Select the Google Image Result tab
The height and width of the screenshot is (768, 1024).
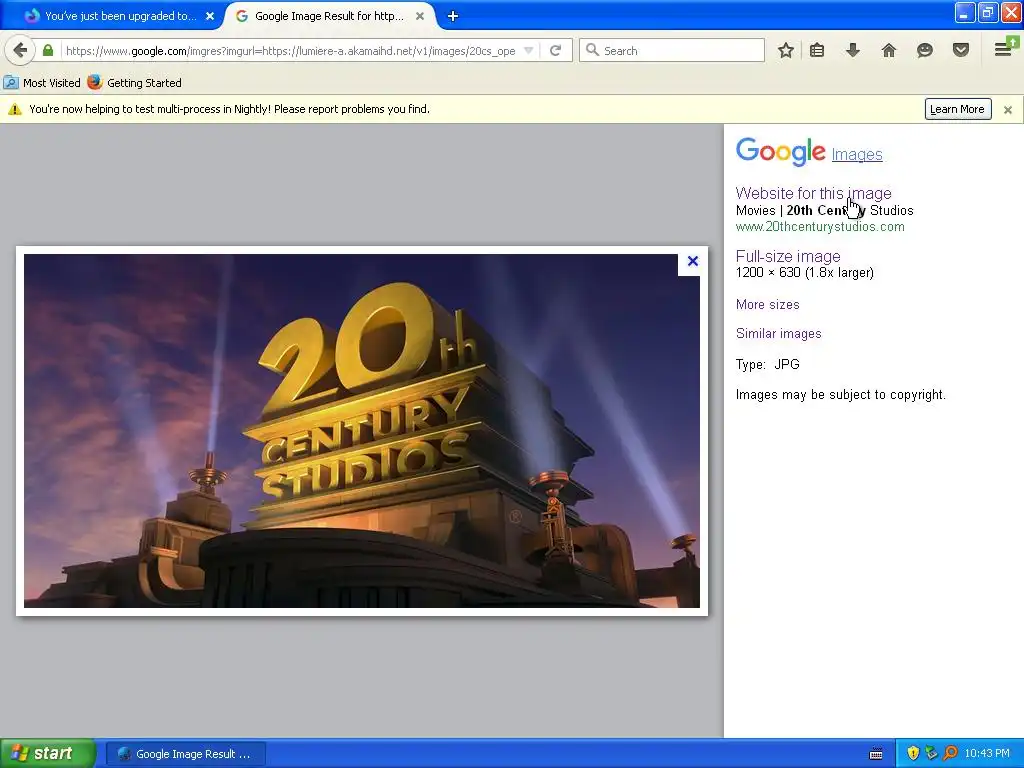(x=329, y=16)
